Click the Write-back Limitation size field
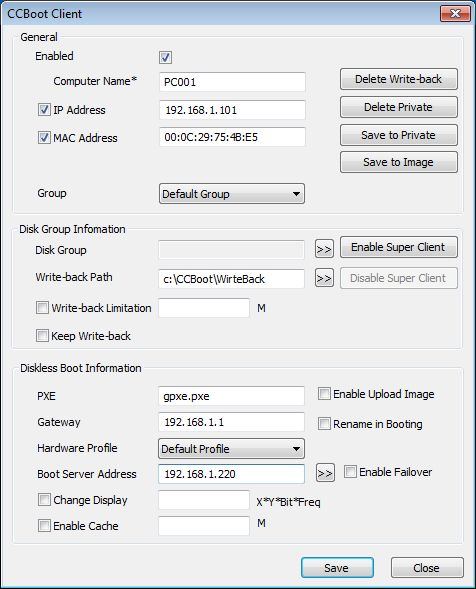 pyautogui.click(x=204, y=308)
